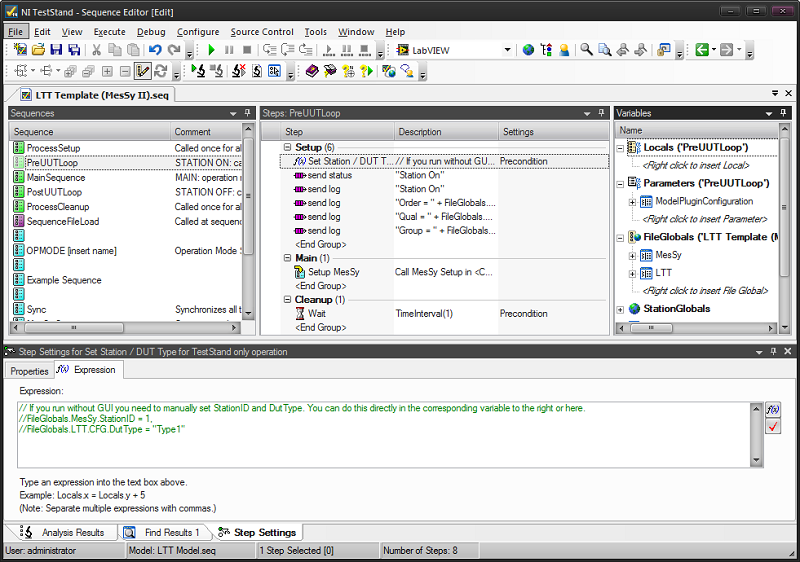Select the Setup MesSy step
Screen dimensions: 800x562
(334, 272)
